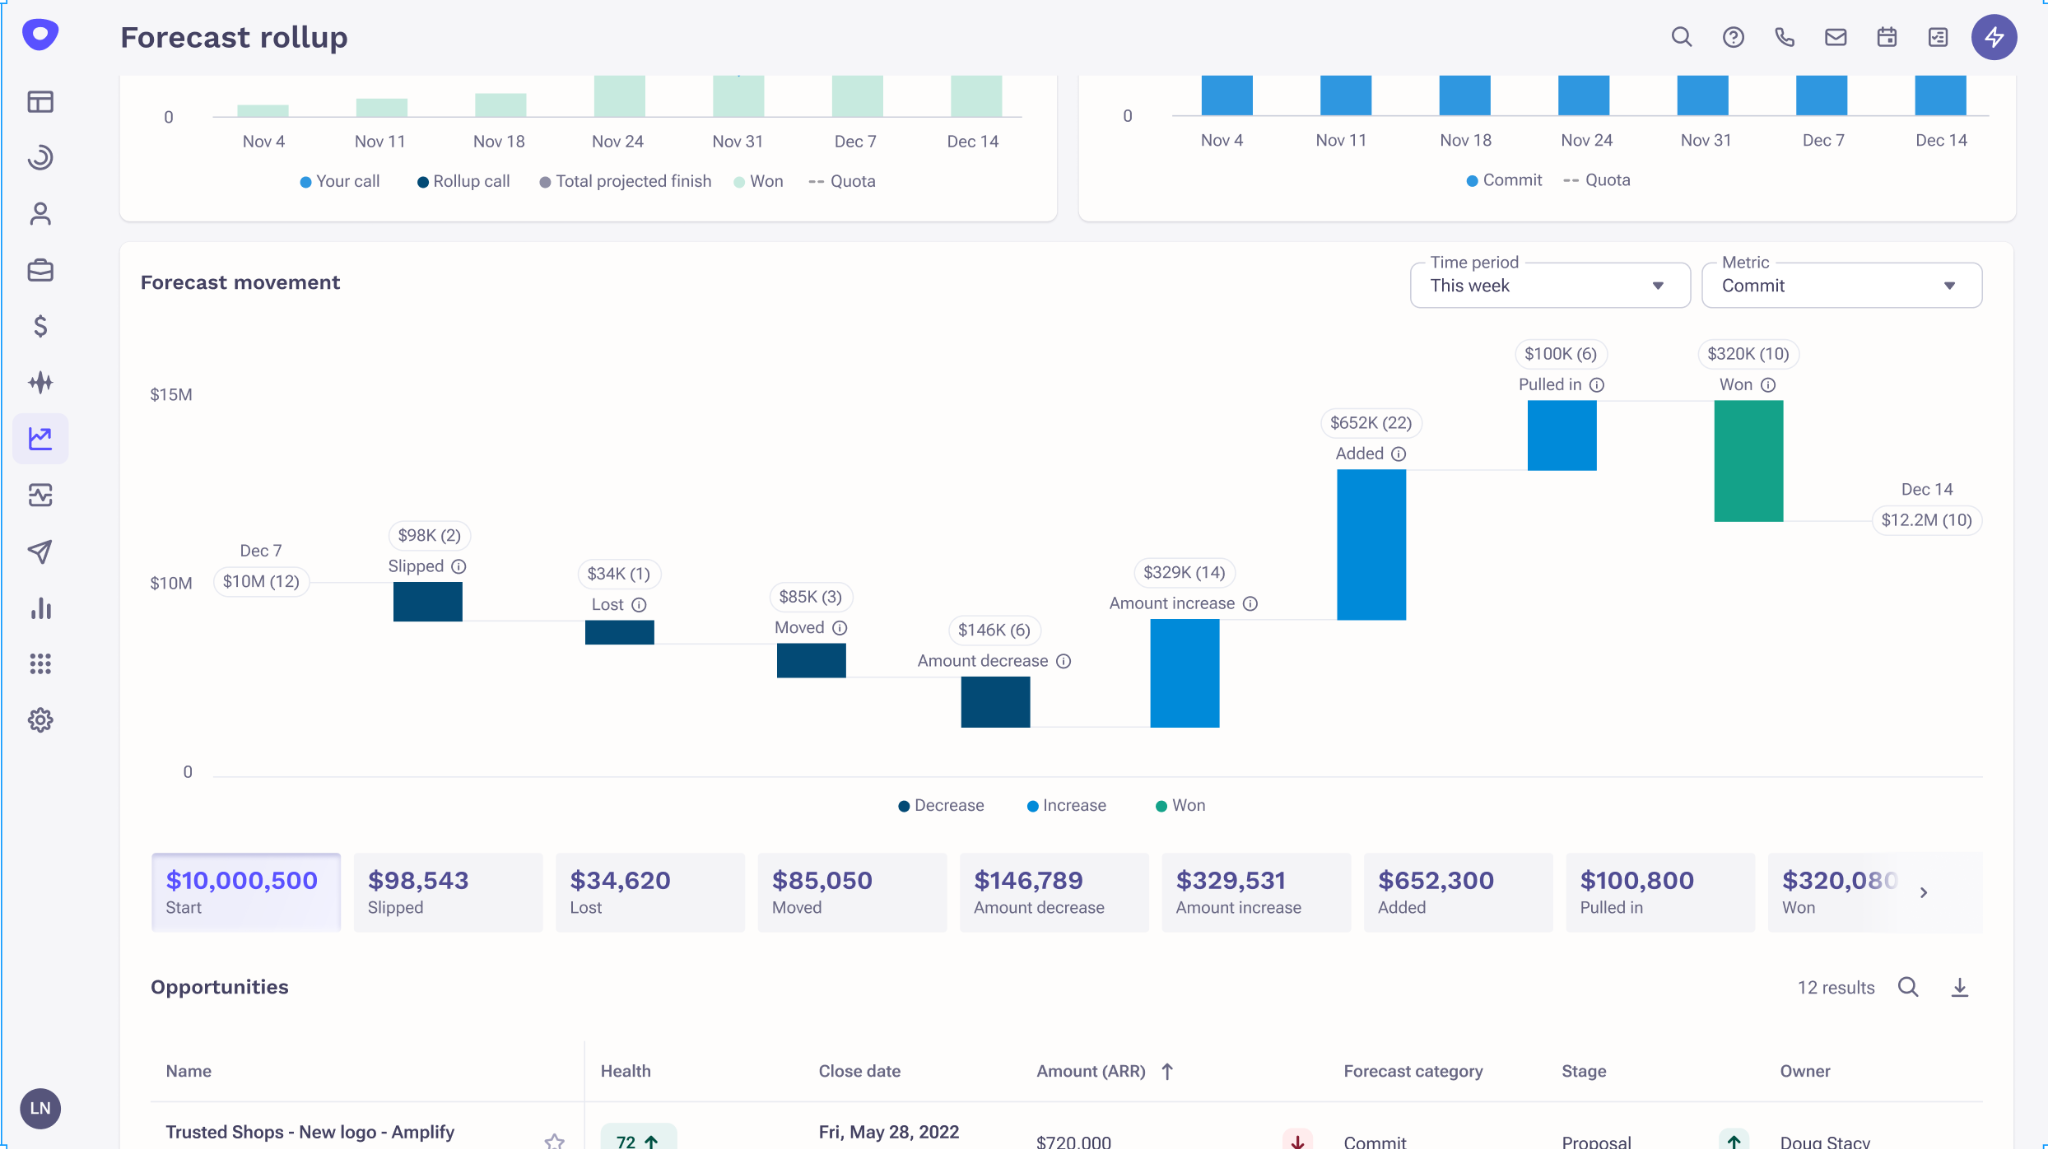Open the Metric Commit dropdown
The width and height of the screenshot is (2048, 1149).
click(x=1840, y=286)
